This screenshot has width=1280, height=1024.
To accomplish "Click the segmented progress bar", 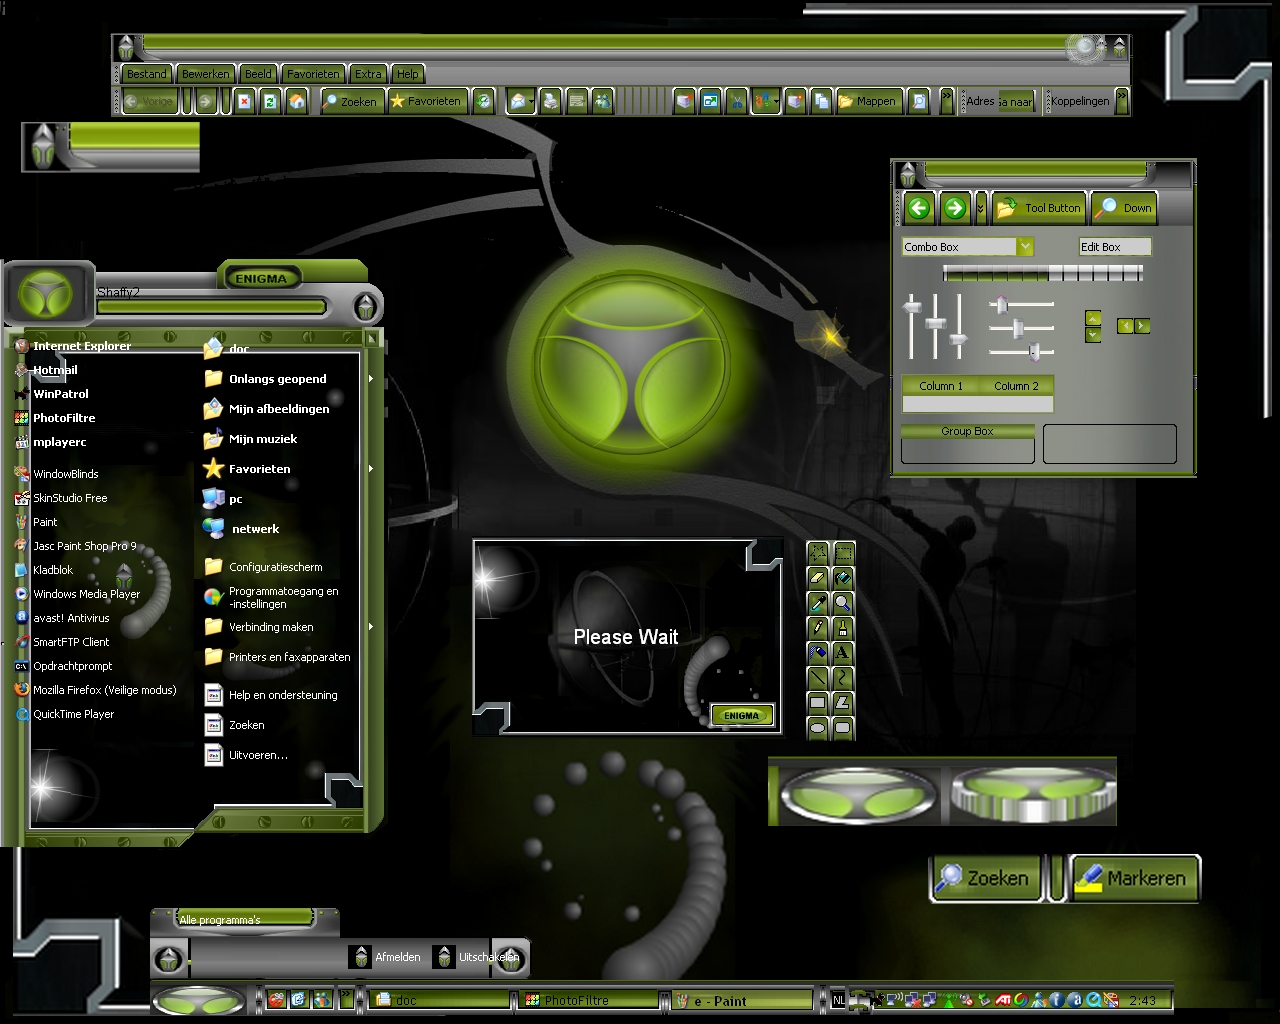I will pos(1042,273).
